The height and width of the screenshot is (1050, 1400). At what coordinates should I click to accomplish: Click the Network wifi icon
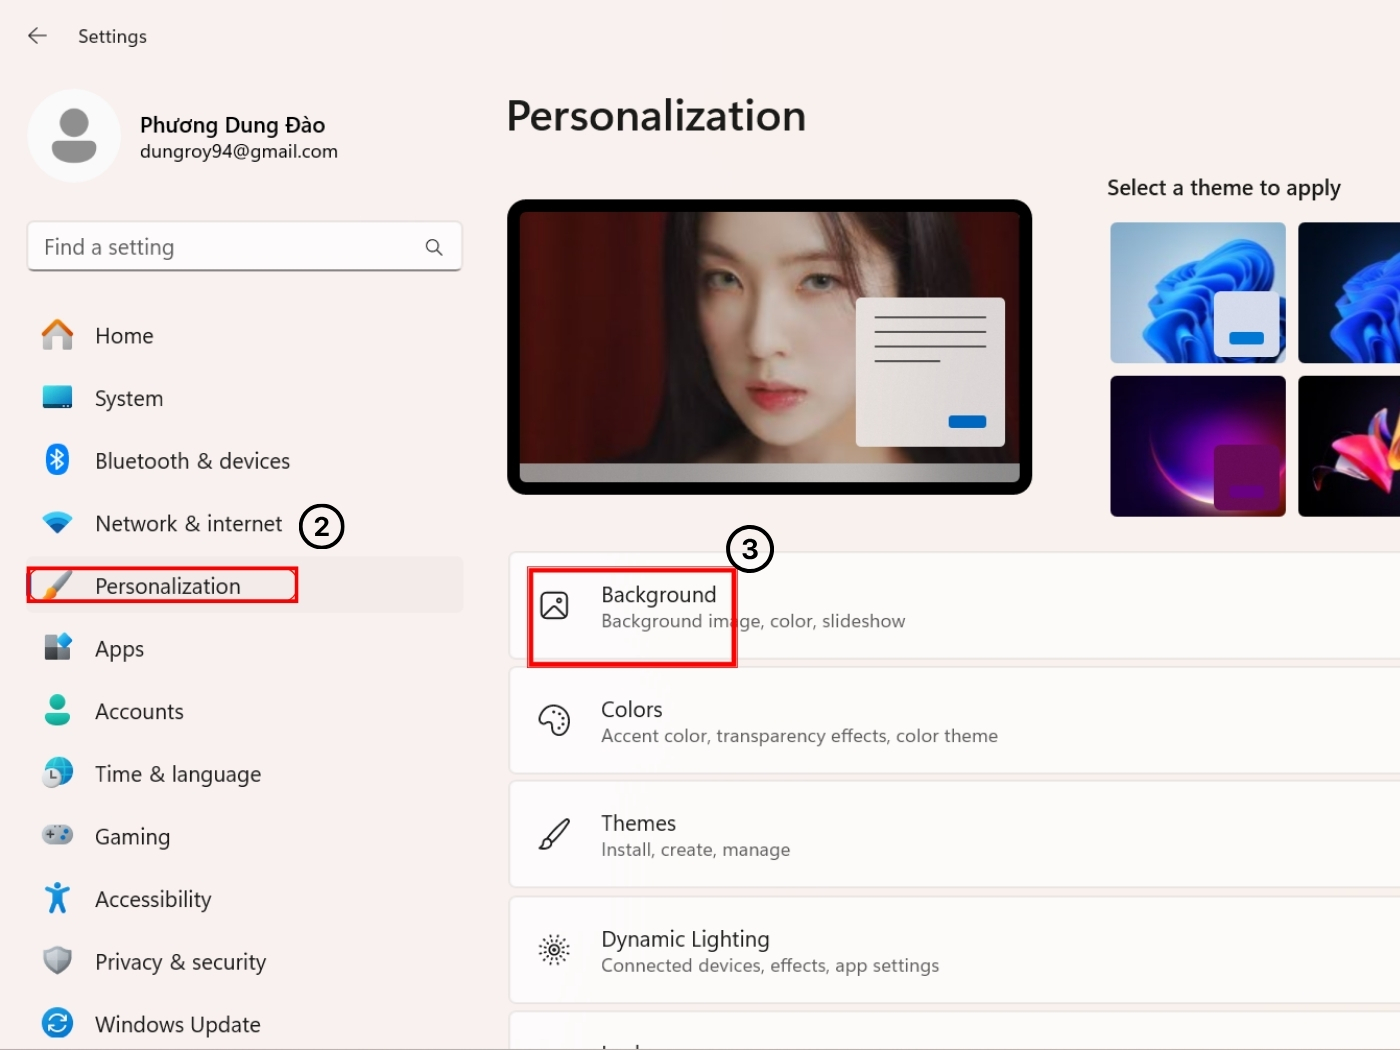pyautogui.click(x=57, y=522)
